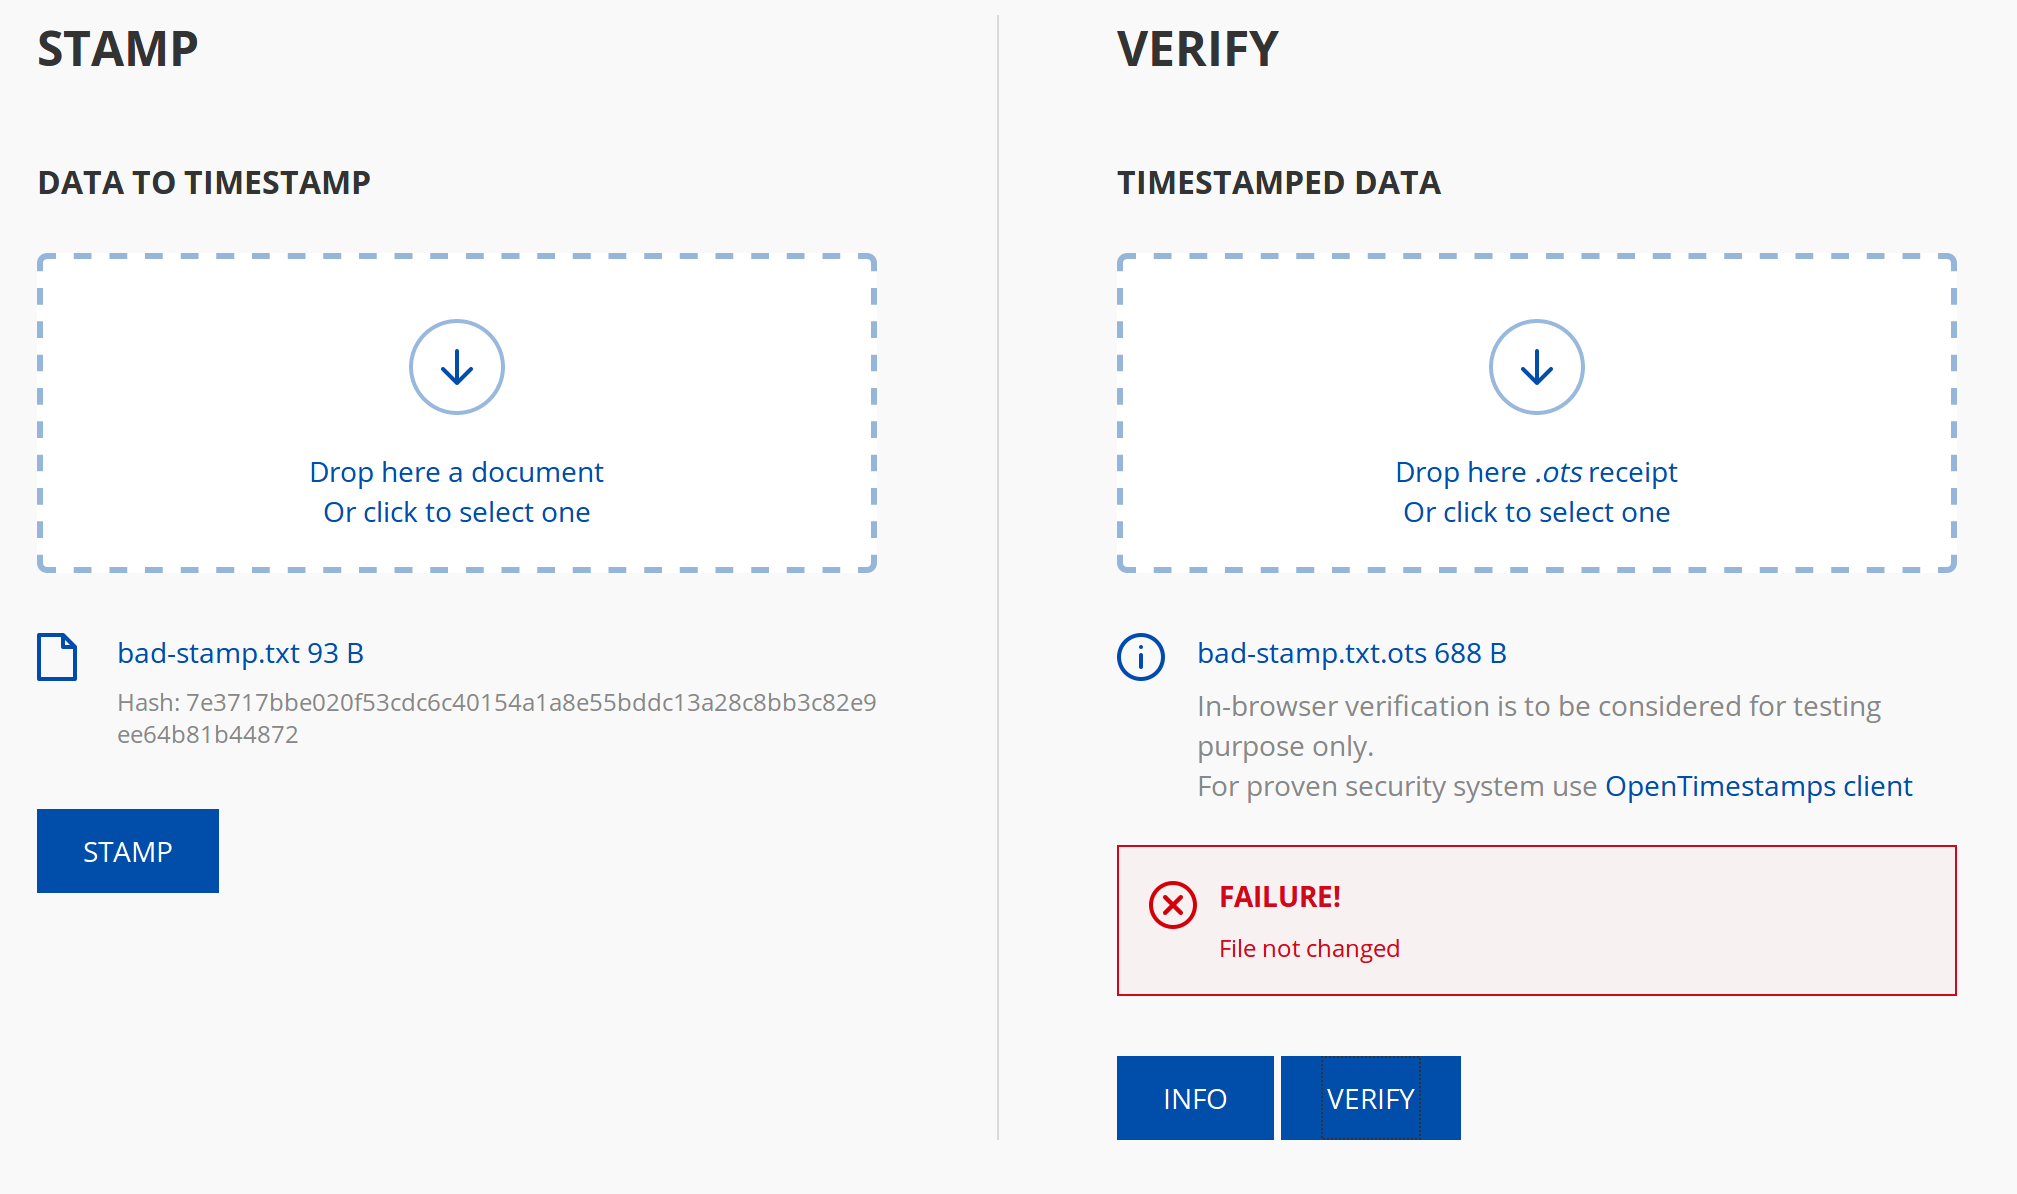Viewport: 2017px width, 1194px height.
Task: Open the VERIFY dropzone to select an .ots receipt
Action: coord(1537,412)
